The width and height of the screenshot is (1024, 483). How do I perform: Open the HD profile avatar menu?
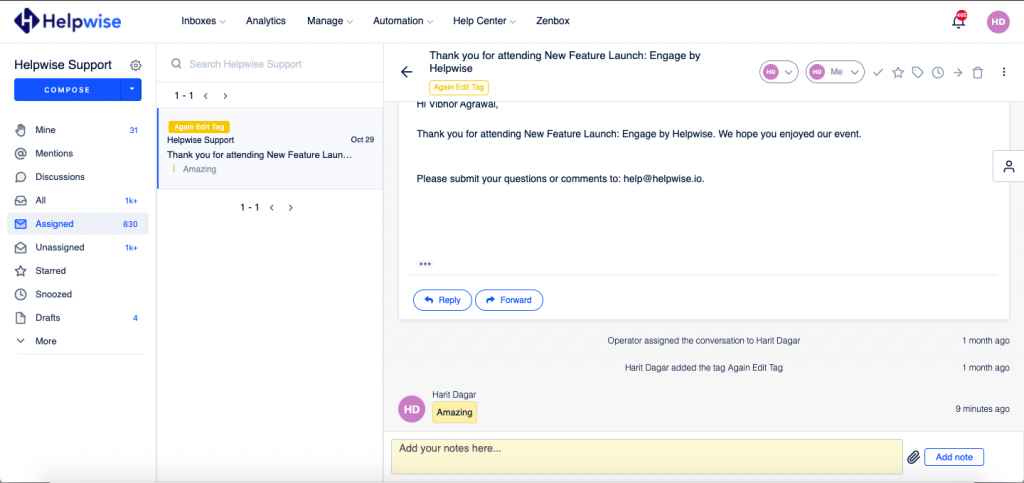point(998,22)
